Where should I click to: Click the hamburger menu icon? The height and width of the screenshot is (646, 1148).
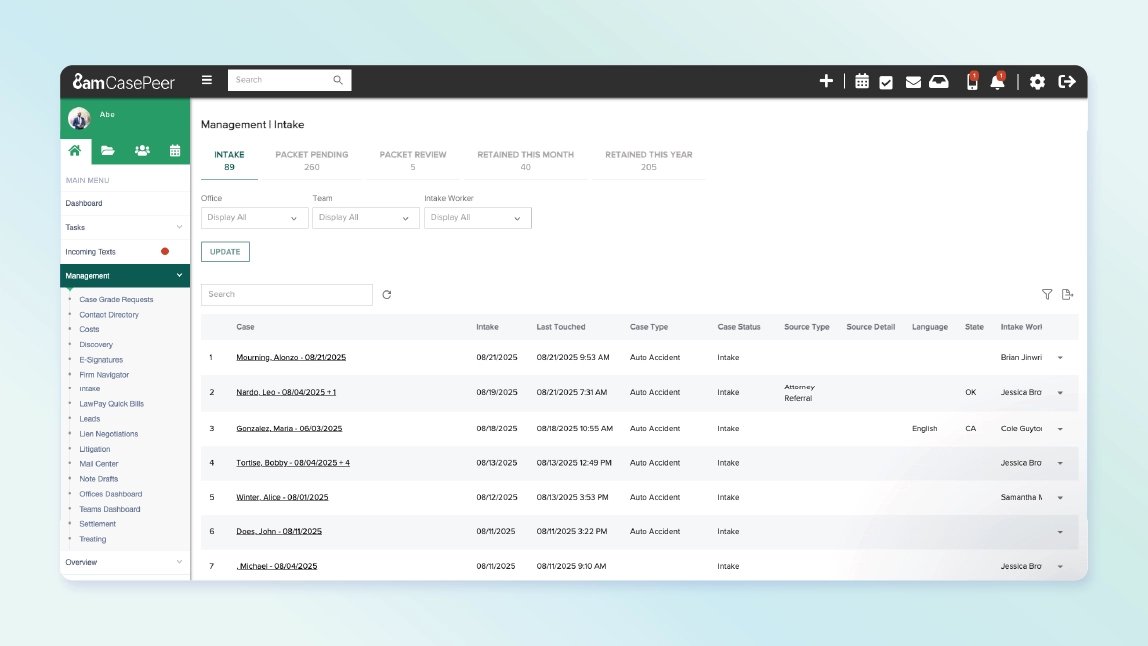(206, 80)
